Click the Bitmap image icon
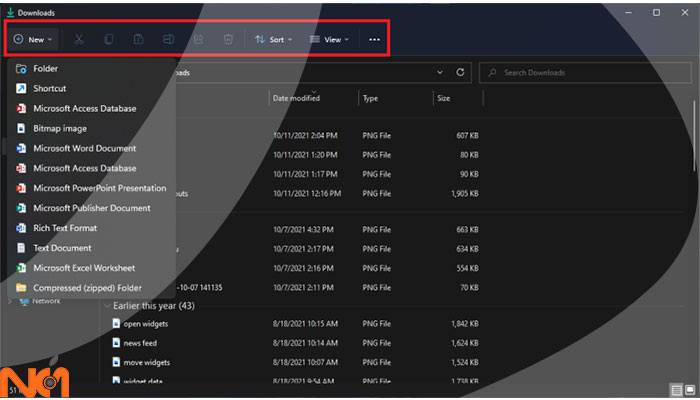700x400 pixels. [21, 128]
